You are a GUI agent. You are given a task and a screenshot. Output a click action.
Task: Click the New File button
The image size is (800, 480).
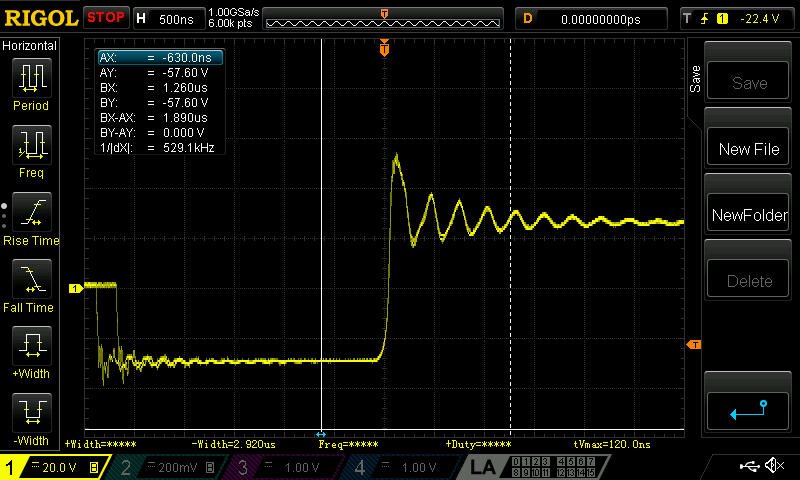pos(748,149)
